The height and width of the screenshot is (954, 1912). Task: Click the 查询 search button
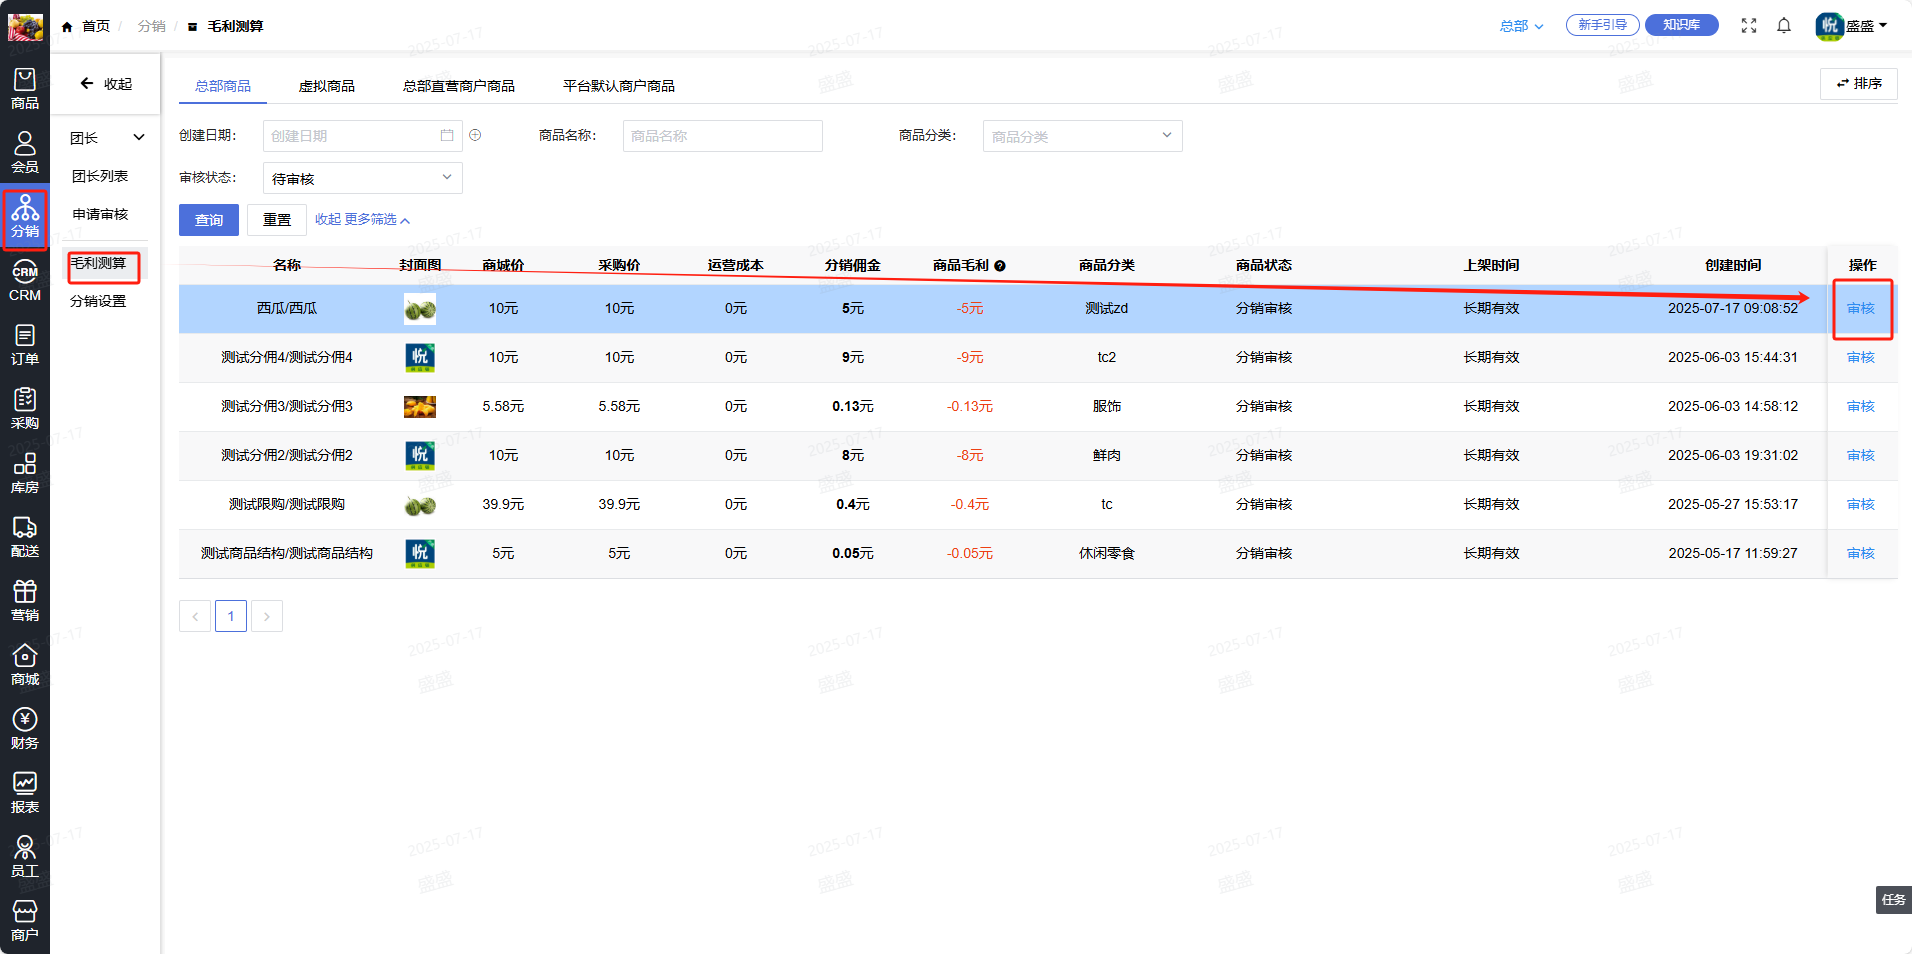(209, 220)
